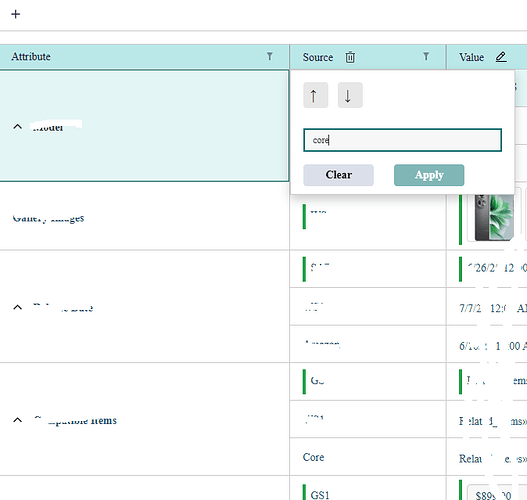Click the Source column header label

click(x=318, y=57)
